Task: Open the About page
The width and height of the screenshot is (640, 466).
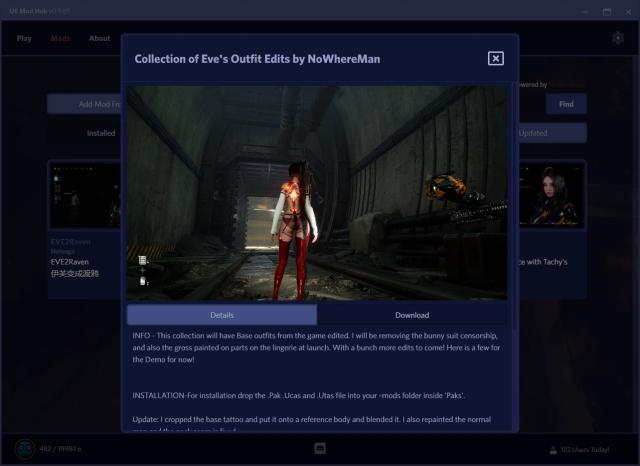Action: (x=100, y=38)
